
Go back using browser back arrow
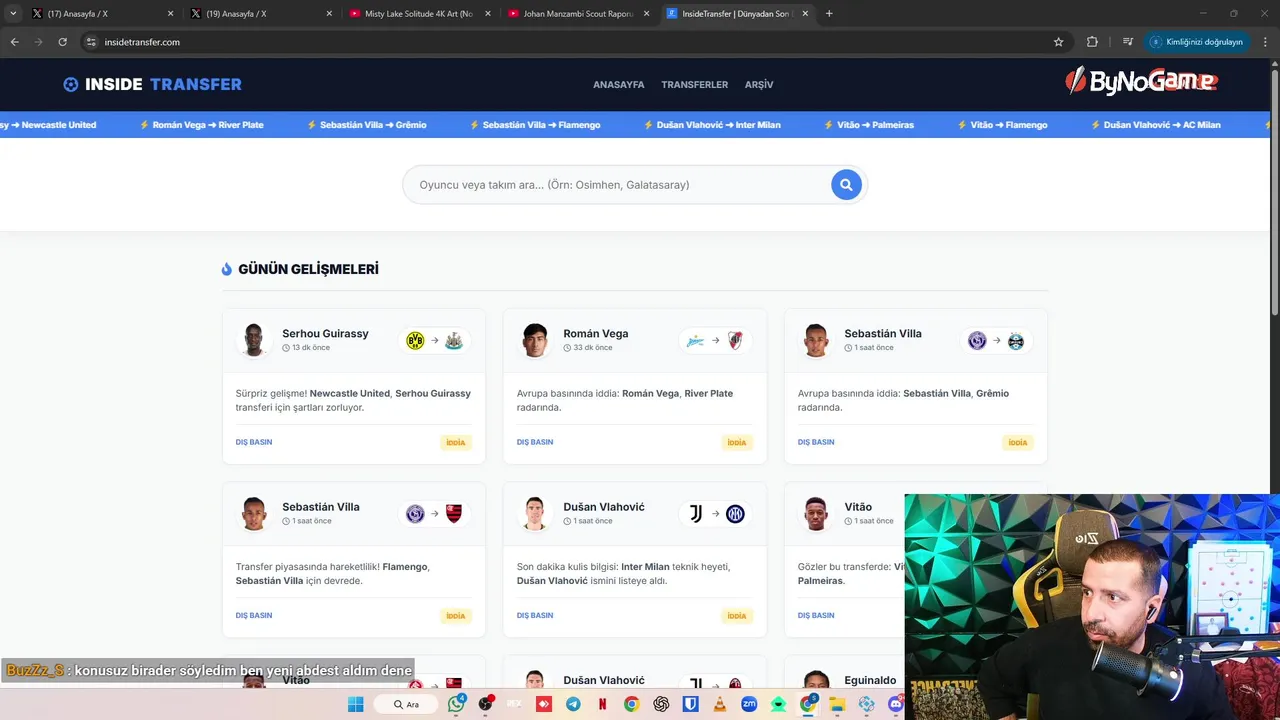point(14,42)
